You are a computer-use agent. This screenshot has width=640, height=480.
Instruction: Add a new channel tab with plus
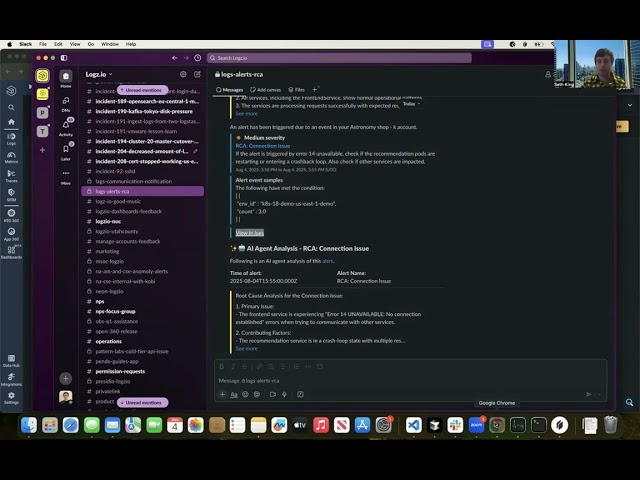315,90
